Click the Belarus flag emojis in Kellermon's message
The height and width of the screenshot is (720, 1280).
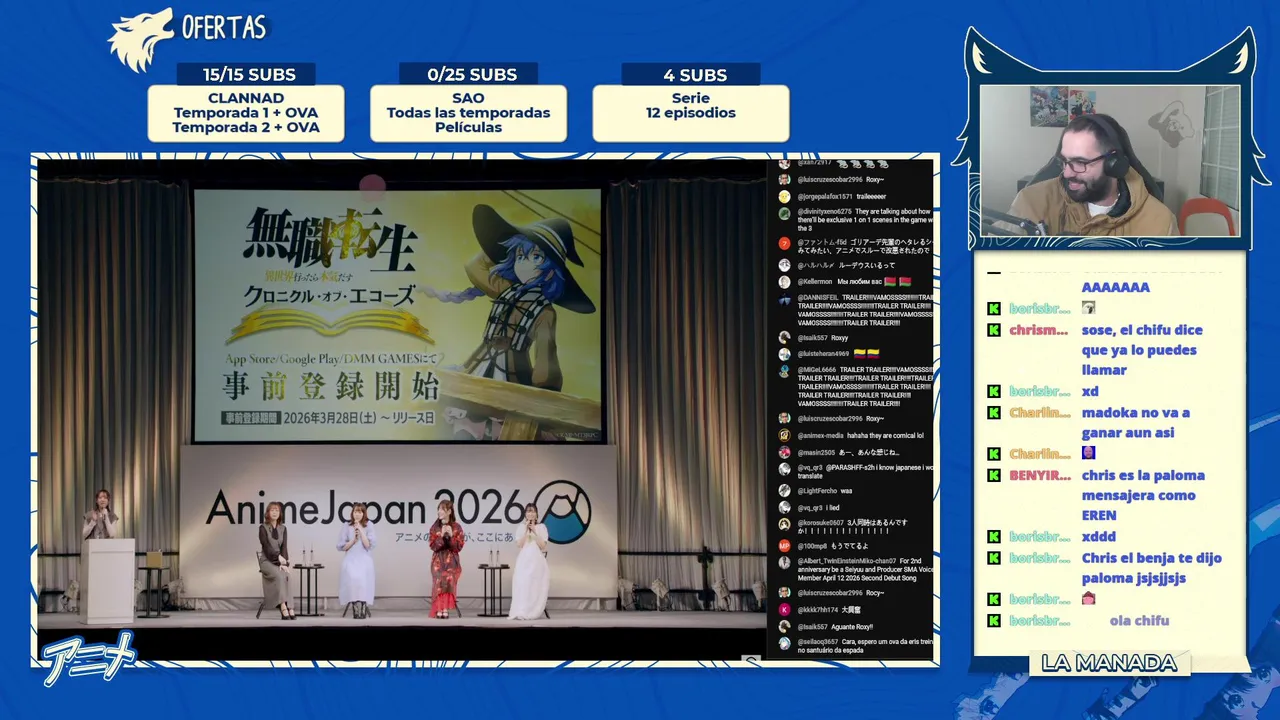(x=898, y=282)
